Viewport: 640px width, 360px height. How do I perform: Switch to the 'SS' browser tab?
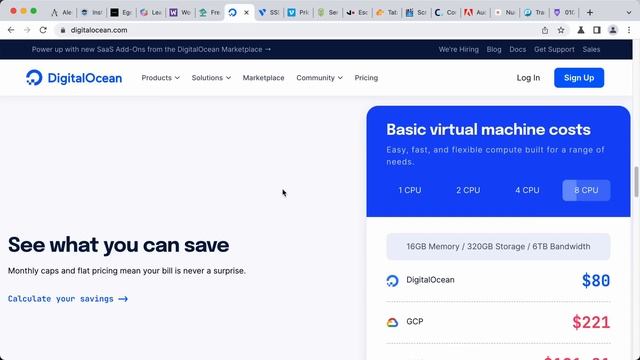[269, 13]
